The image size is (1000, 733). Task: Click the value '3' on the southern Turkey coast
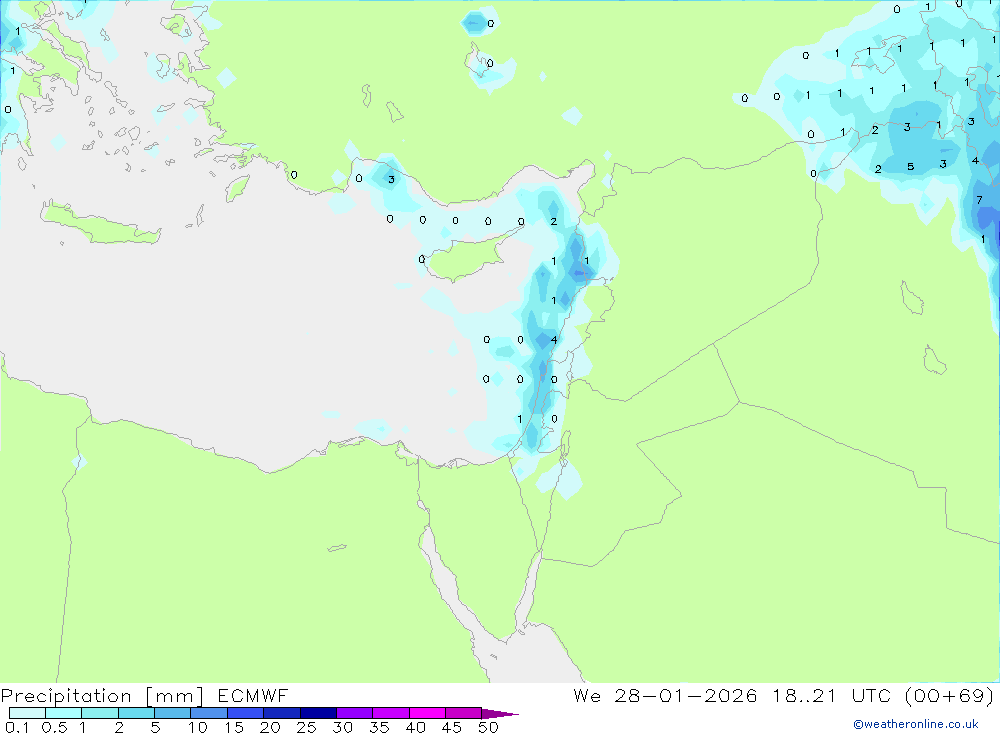[392, 179]
